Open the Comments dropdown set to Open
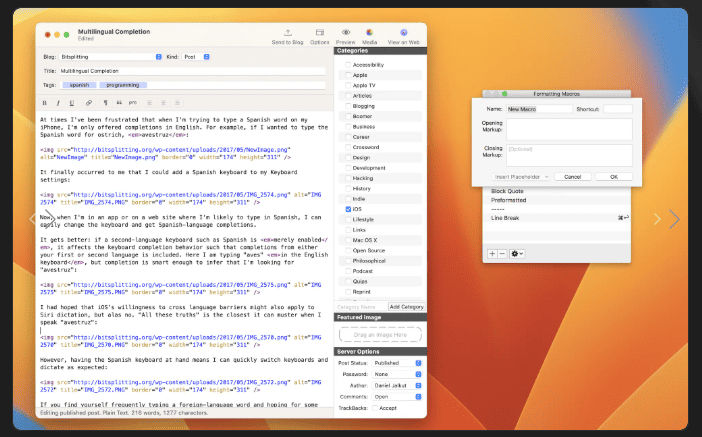 (397, 397)
